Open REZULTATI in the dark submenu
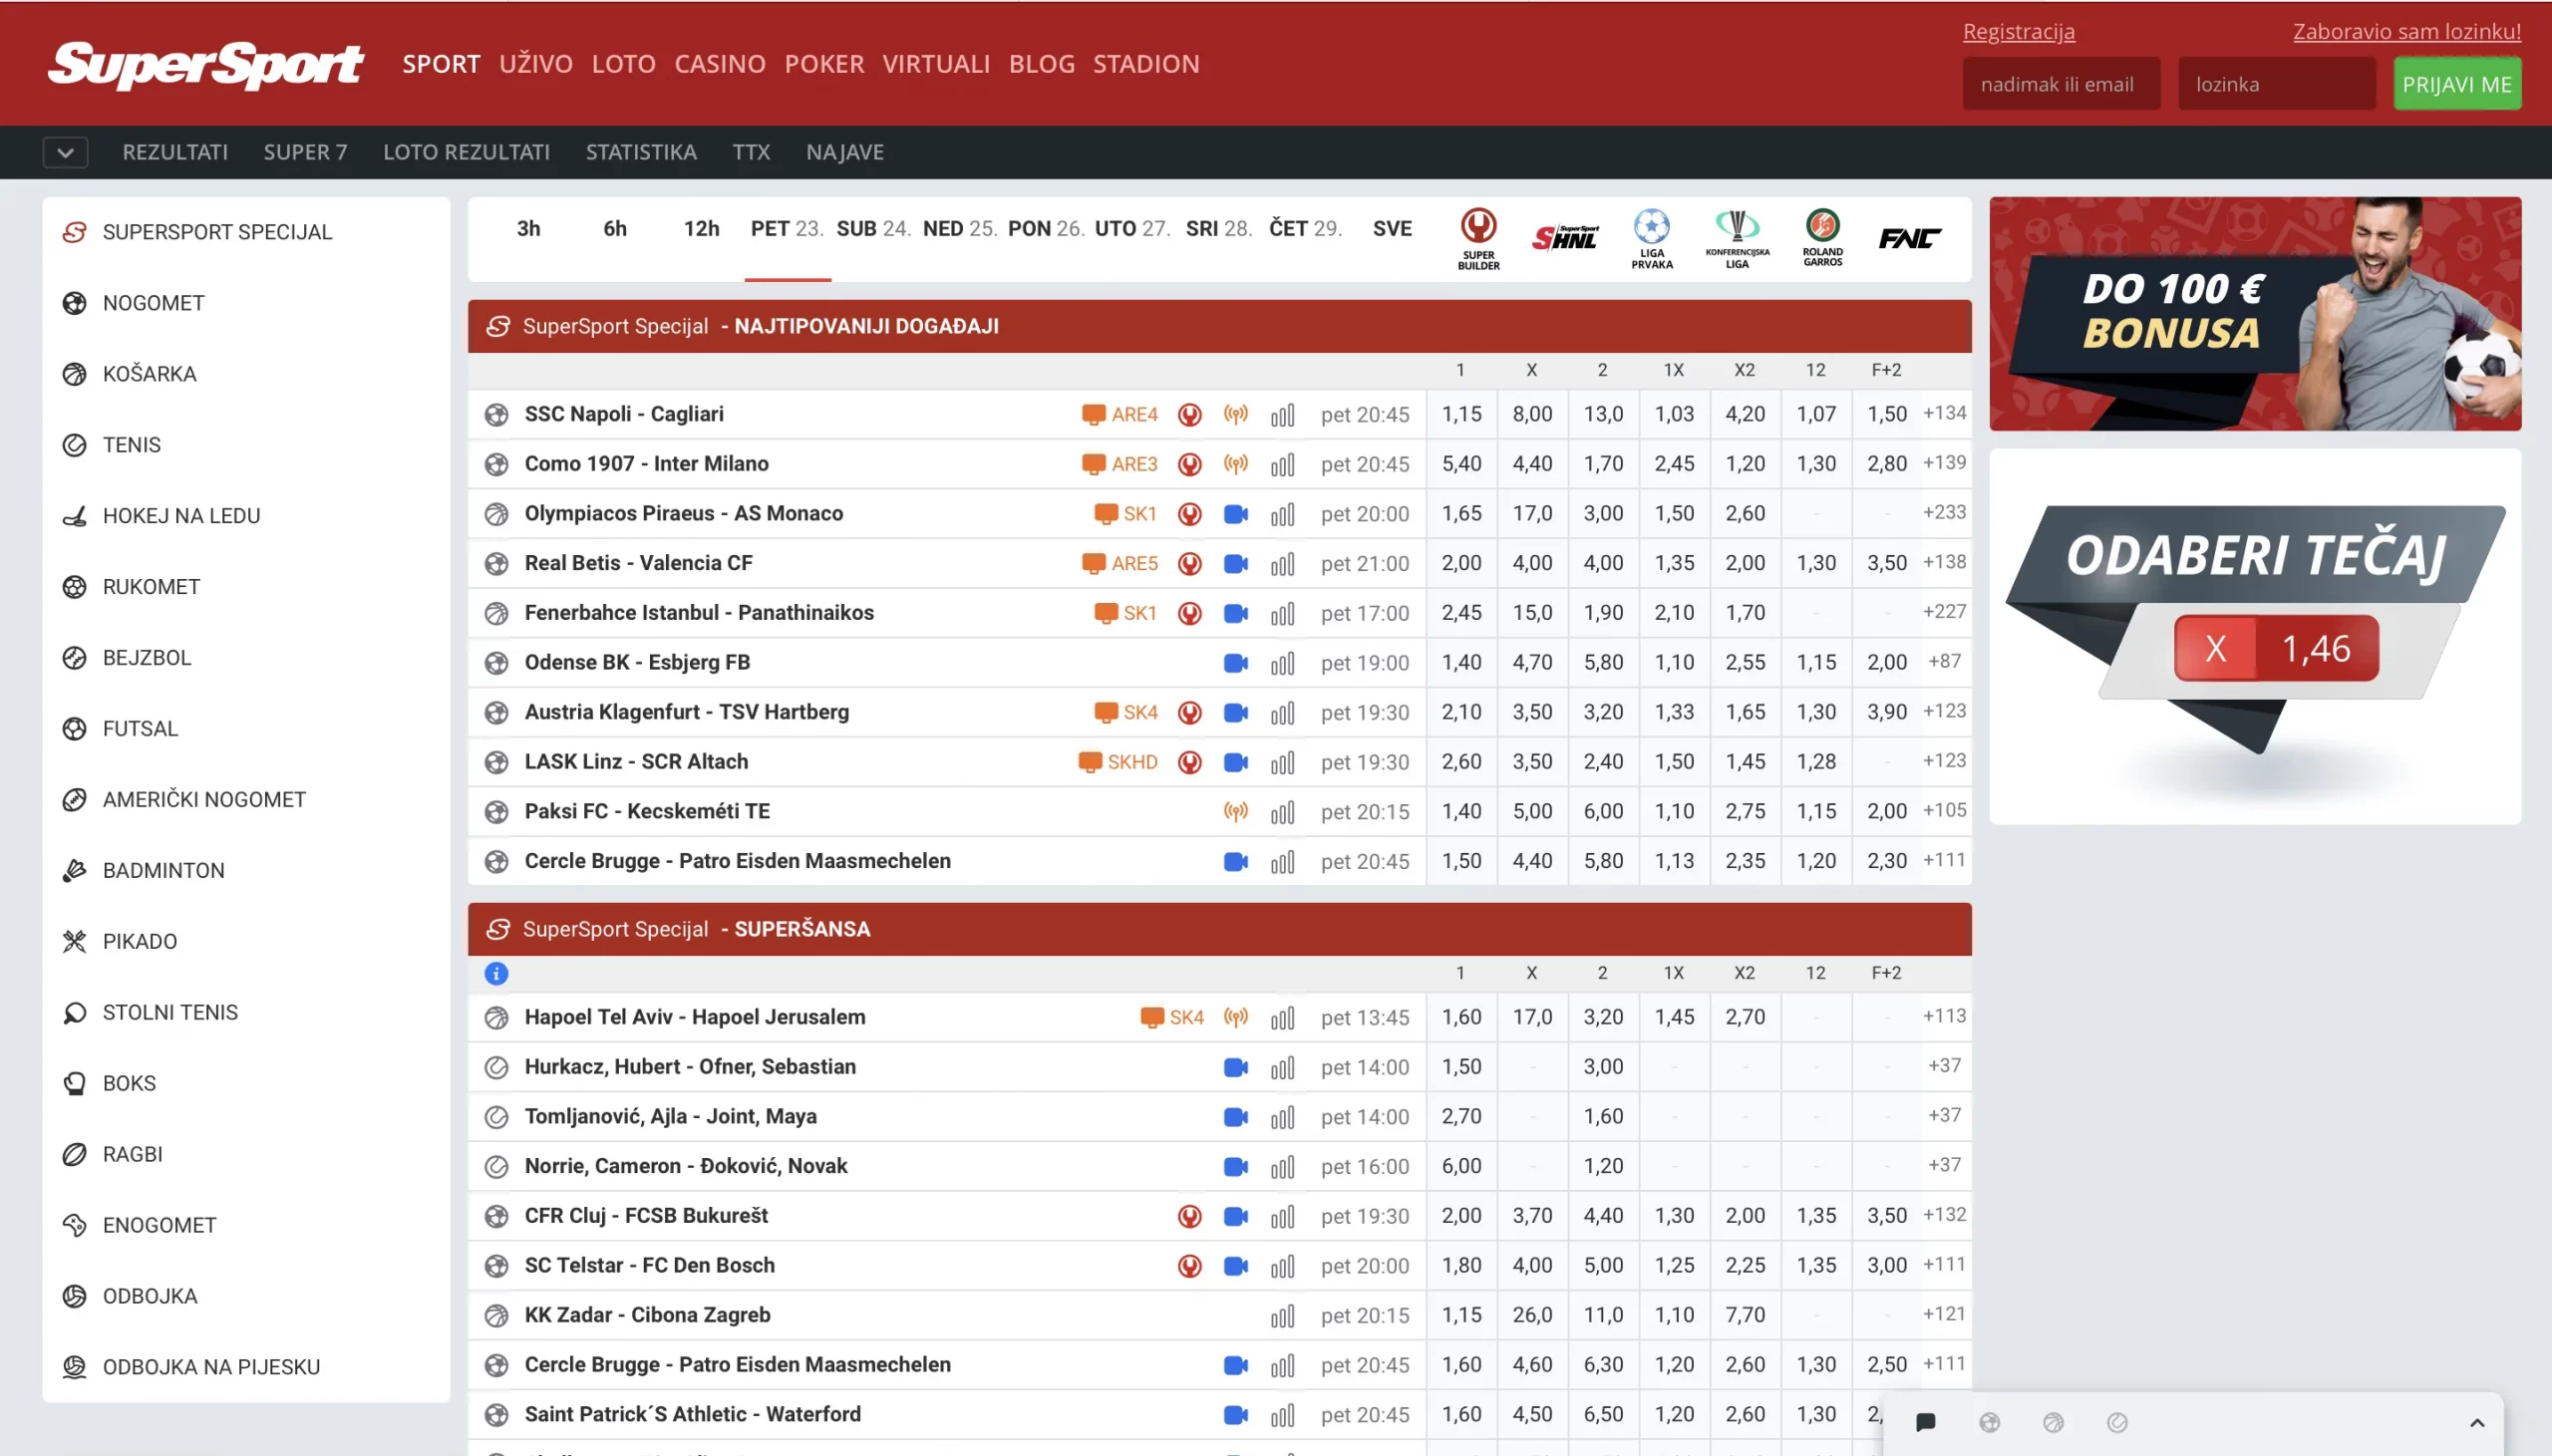 (x=175, y=152)
